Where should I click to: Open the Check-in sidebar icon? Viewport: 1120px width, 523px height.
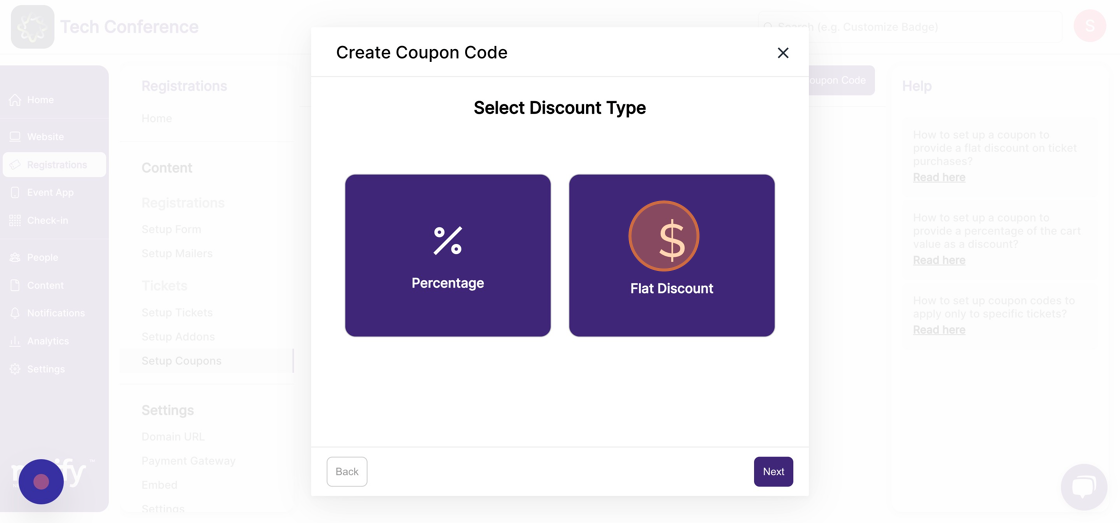(x=15, y=220)
